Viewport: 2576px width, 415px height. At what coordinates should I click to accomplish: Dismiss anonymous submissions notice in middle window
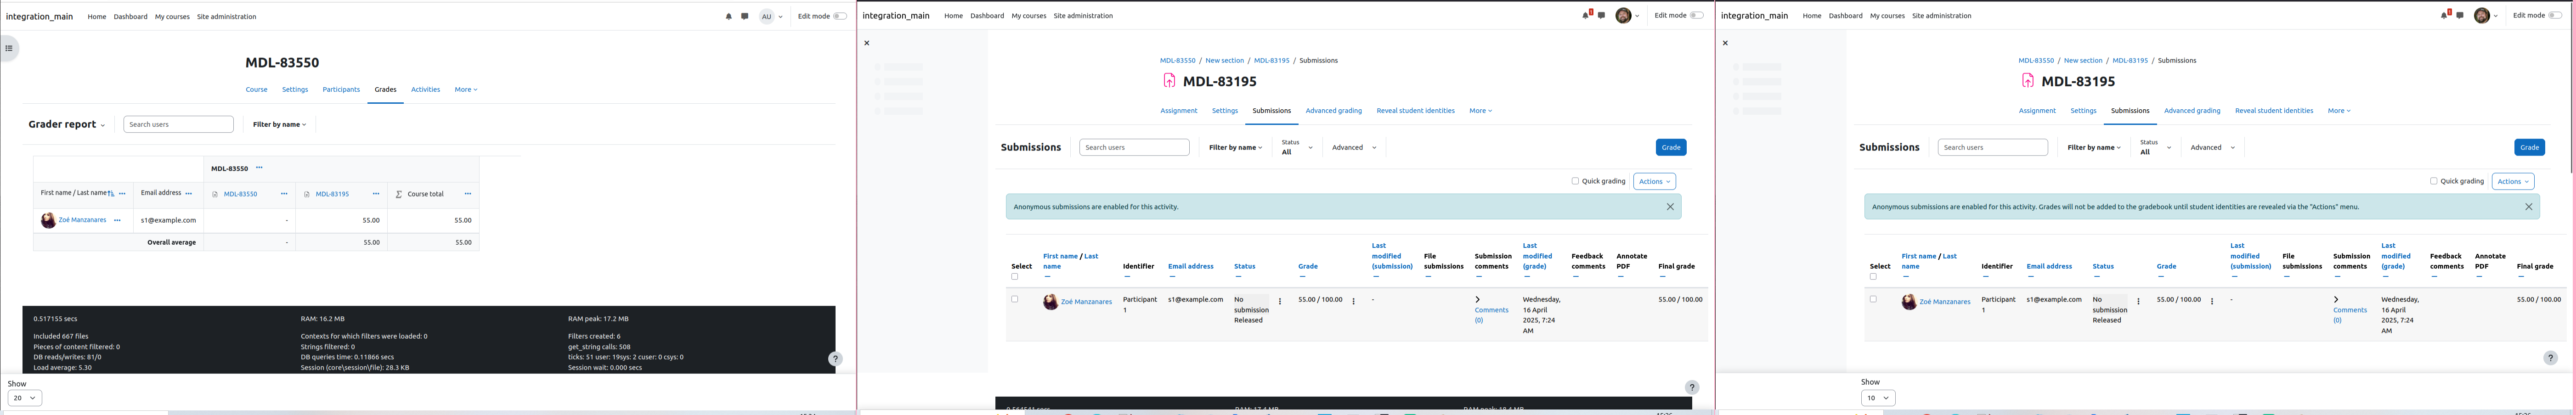tap(1670, 207)
